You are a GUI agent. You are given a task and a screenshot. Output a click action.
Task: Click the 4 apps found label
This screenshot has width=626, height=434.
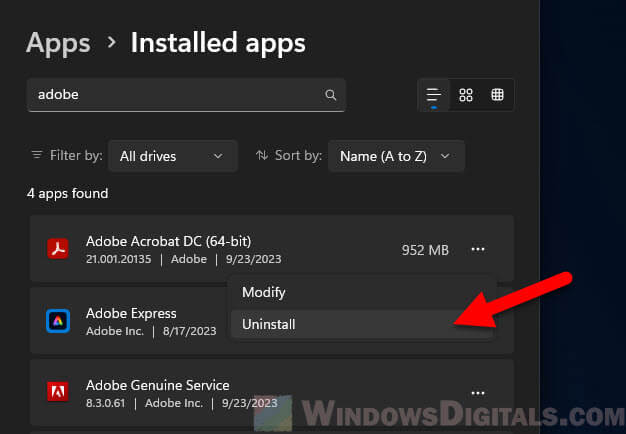[67, 194]
